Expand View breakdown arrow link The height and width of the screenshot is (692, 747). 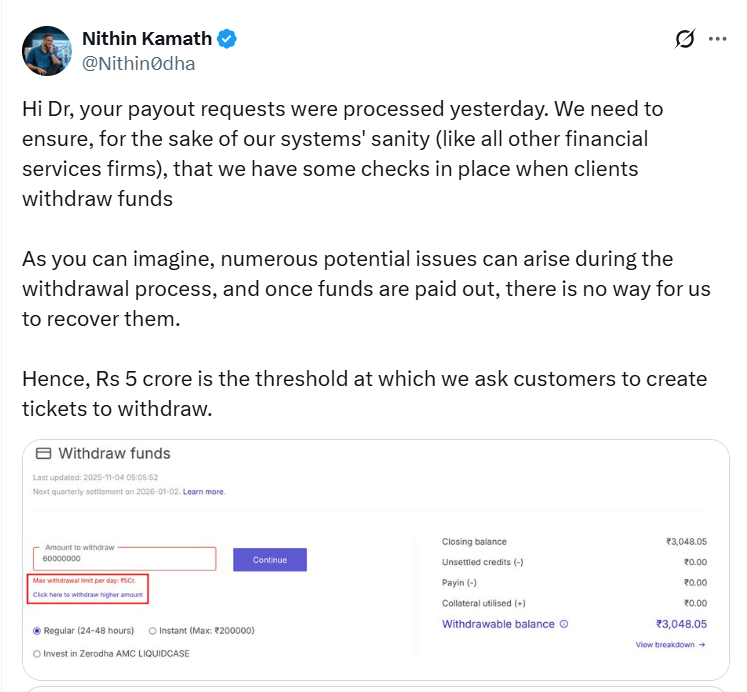coord(670,645)
